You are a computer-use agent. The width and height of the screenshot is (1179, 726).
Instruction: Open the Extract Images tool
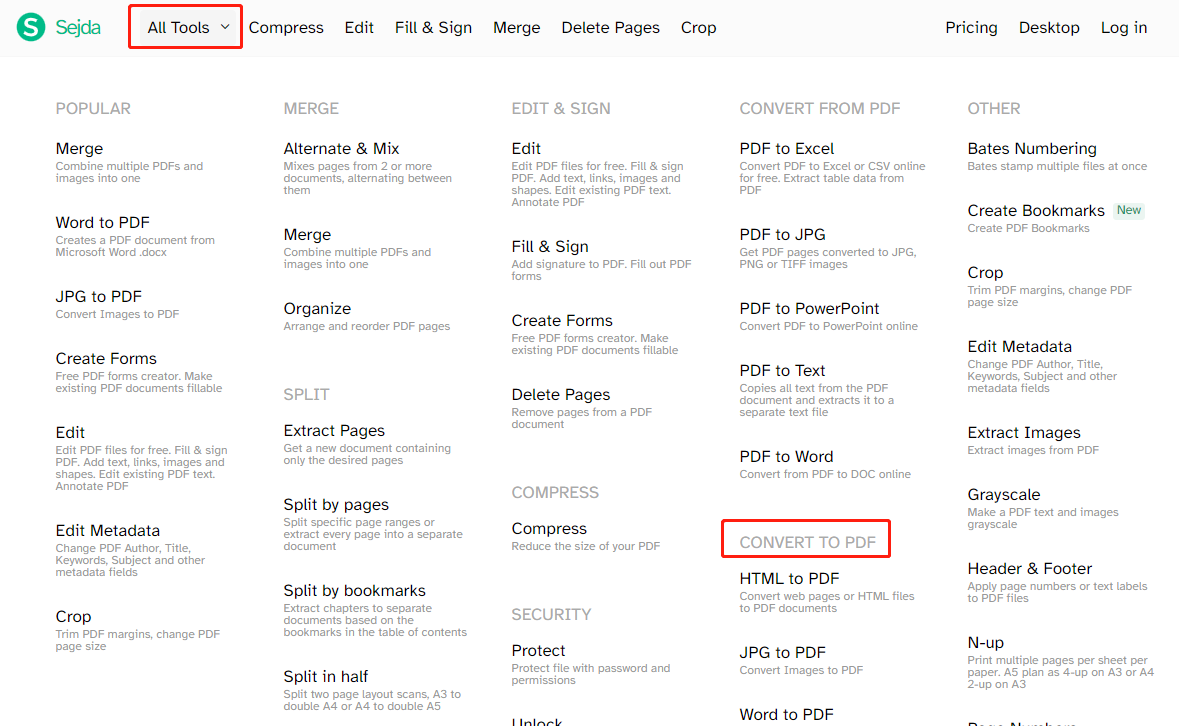1023,433
